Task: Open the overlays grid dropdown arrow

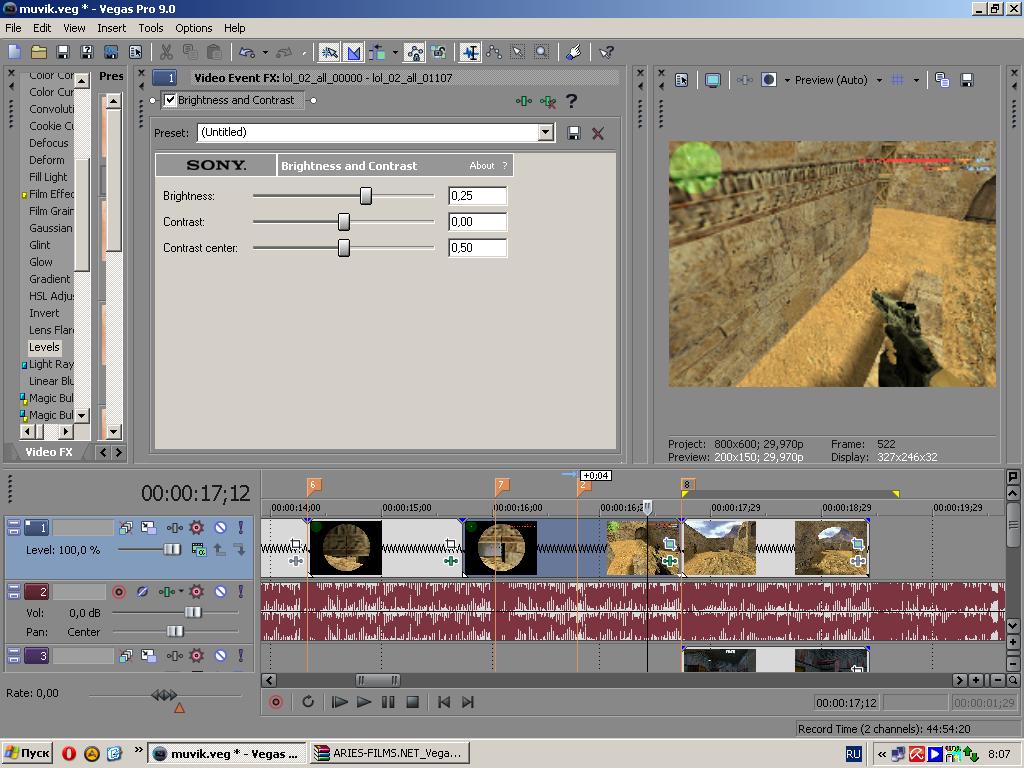Action: coord(916,80)
